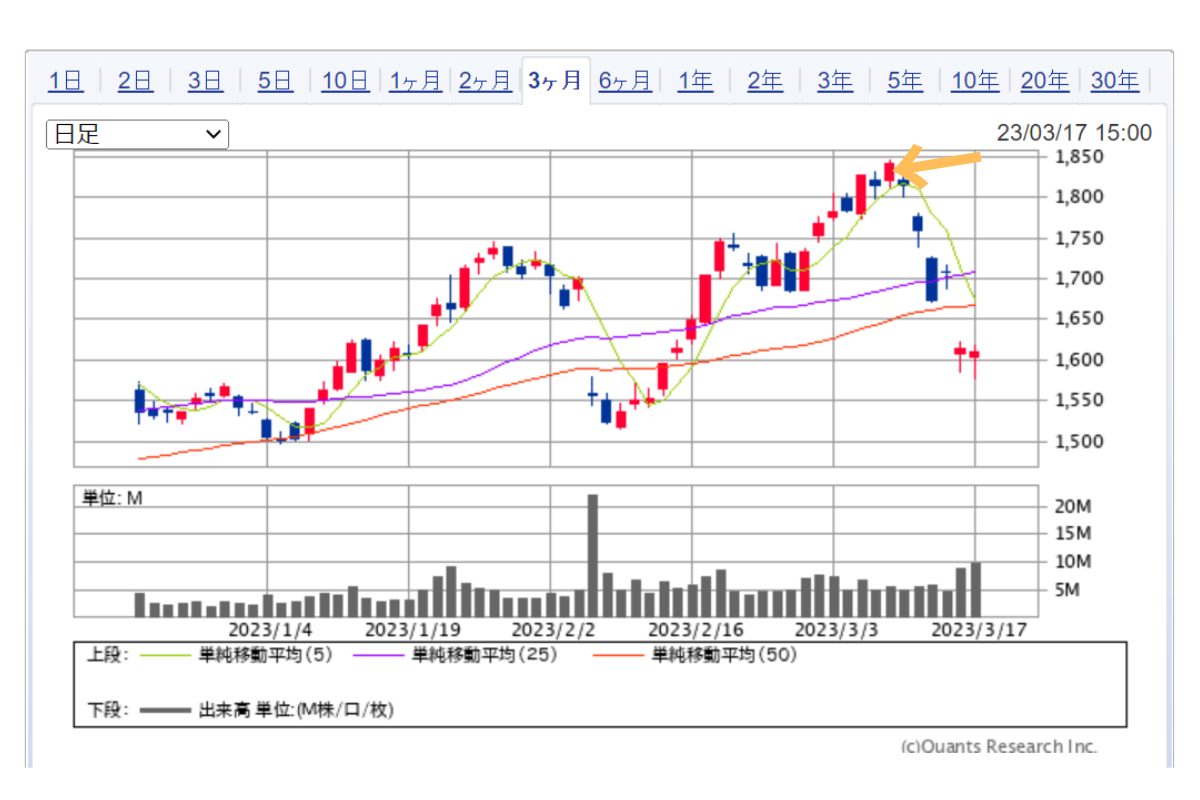Image resolution: width=1200 pixels, height=800 pixels.
Task: Switch to 6ヶ月 chart view
Action: coord(625,81)
